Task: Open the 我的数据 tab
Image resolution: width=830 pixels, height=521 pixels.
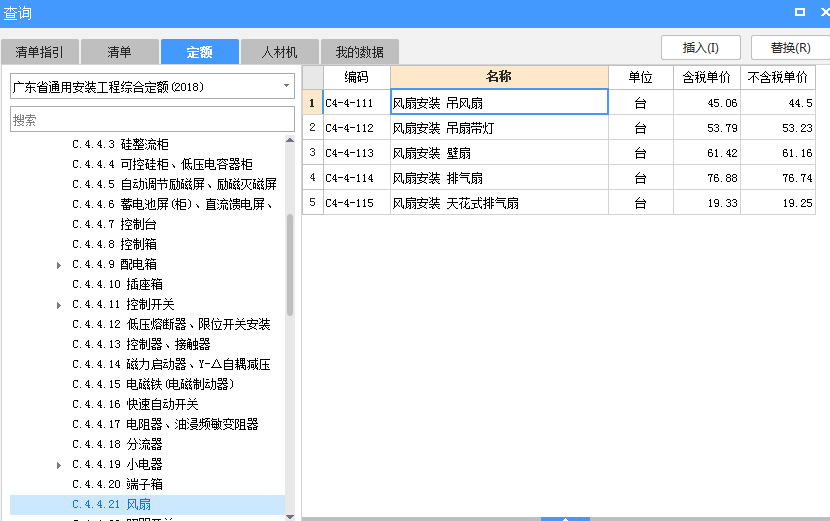Action: click(360, 52)
